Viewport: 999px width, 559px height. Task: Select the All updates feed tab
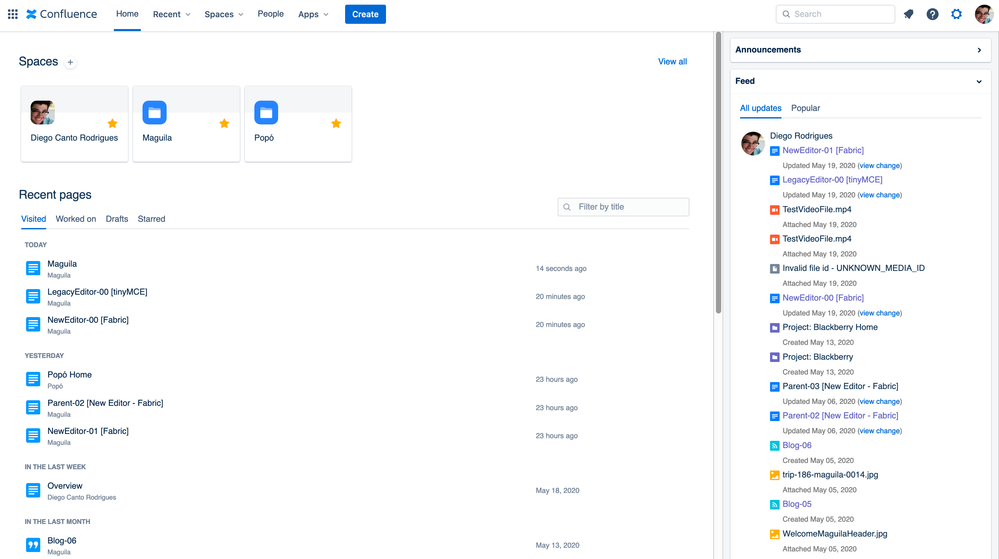761,108
